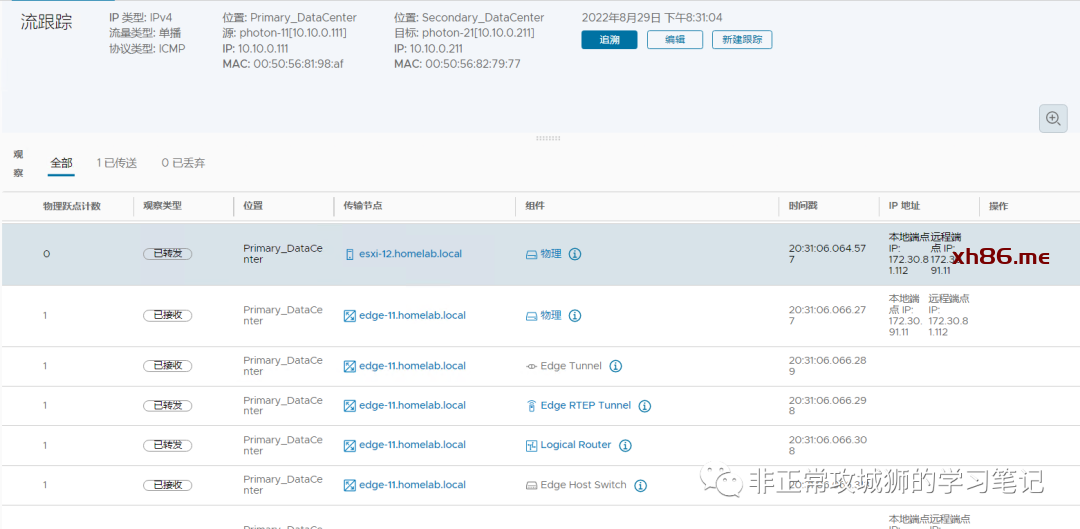Click info icon next to Edge Tunnel
This screenshot has width=1080, height=529.
(616, 366)
